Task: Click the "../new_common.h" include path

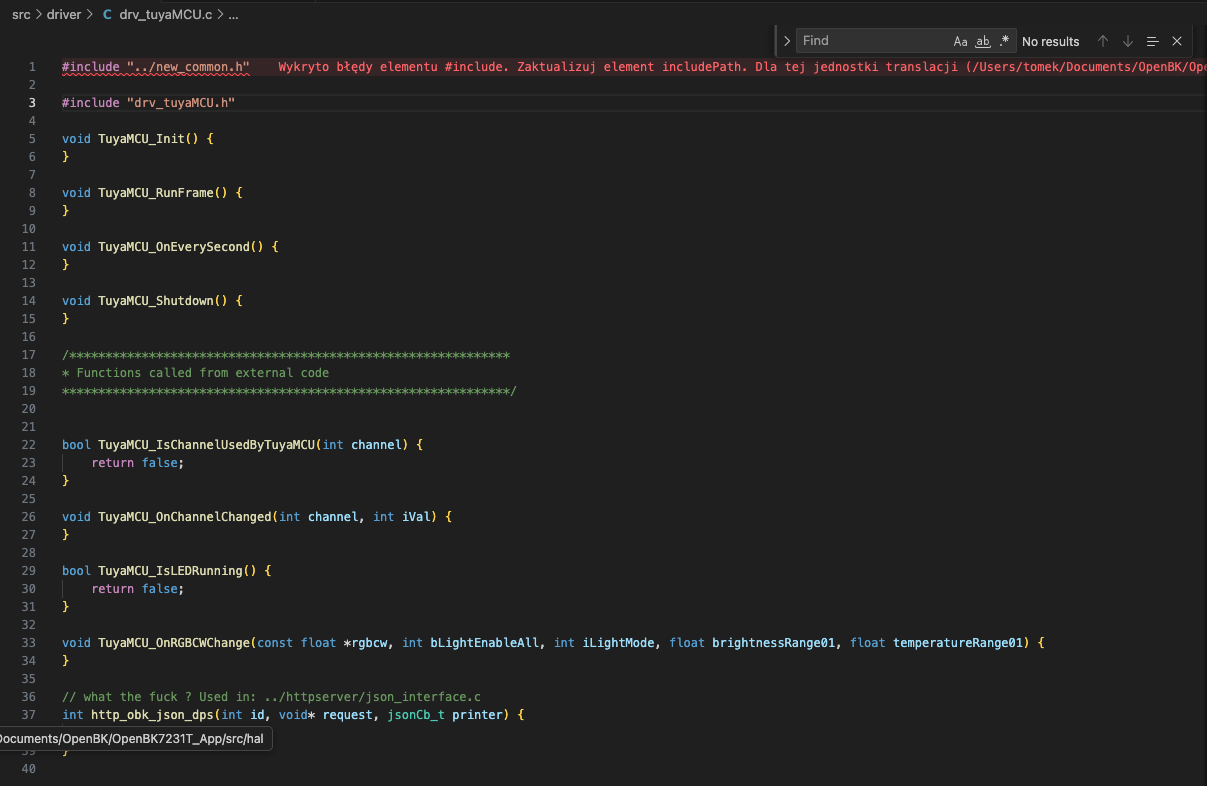Action: [188, 67]
